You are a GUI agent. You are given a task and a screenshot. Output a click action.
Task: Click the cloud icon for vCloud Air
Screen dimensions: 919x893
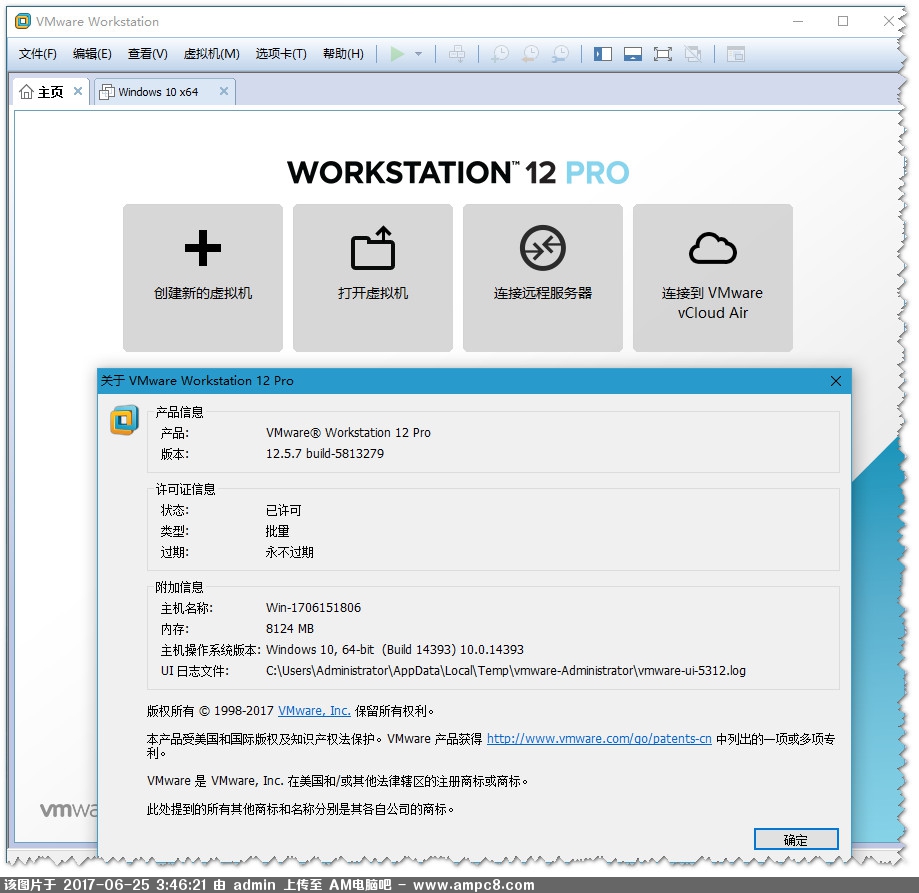[713, 248]
